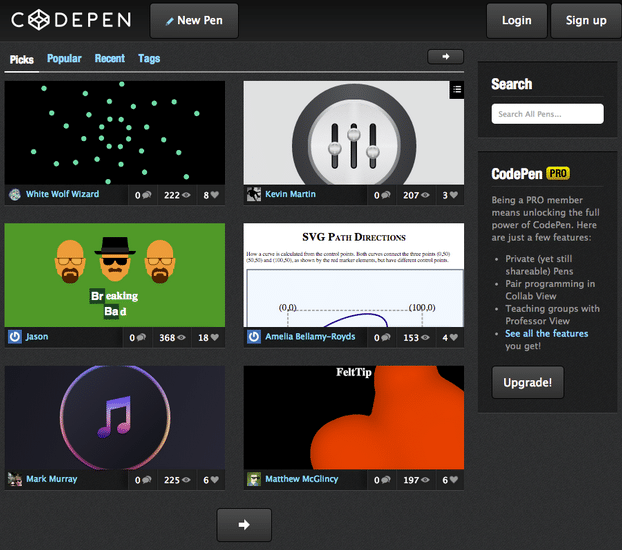The height and width of the screenshot is (550, 622).
Task: Click the Upgrade! button
Action: pos(528,382)
